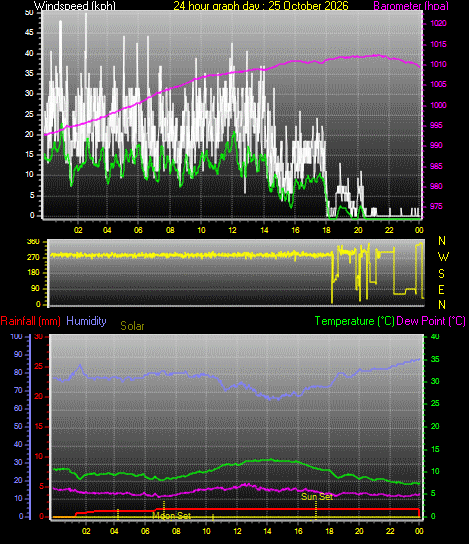The image size is (469, 544).
Task: Click the rainfall axis value 25
Action: [39, 367]
